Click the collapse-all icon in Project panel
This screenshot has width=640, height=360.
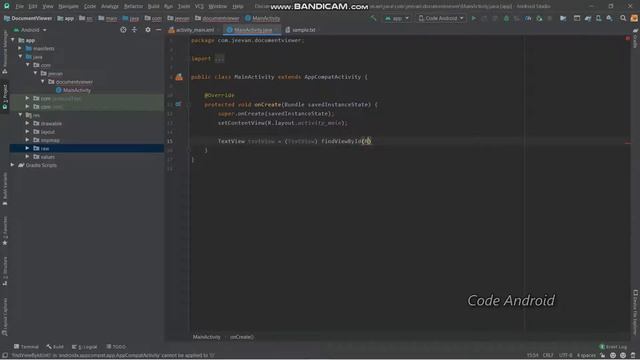point(134,30)
